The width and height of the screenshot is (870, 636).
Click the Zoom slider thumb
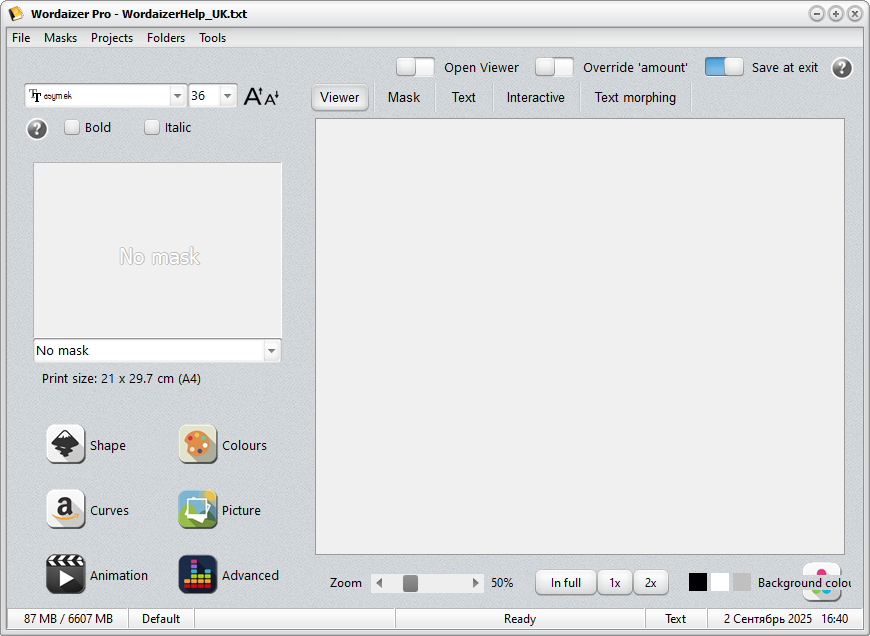coord(410,583)
